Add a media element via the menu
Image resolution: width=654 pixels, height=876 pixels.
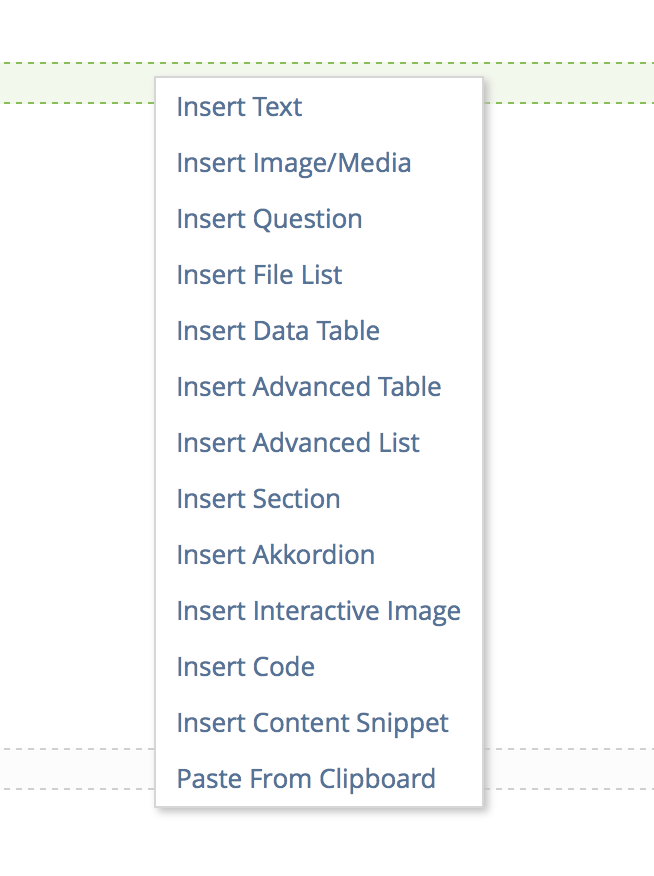pyautogui.click(x=293, y=163)
